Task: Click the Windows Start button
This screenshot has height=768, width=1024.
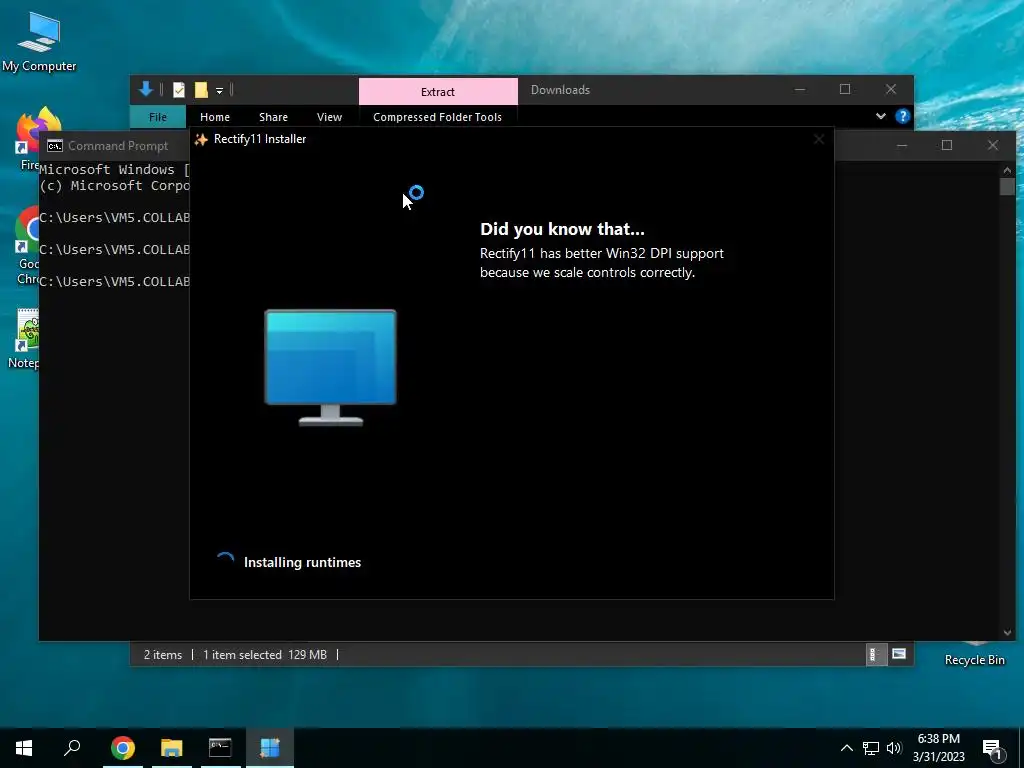Action: coord(24,748)
